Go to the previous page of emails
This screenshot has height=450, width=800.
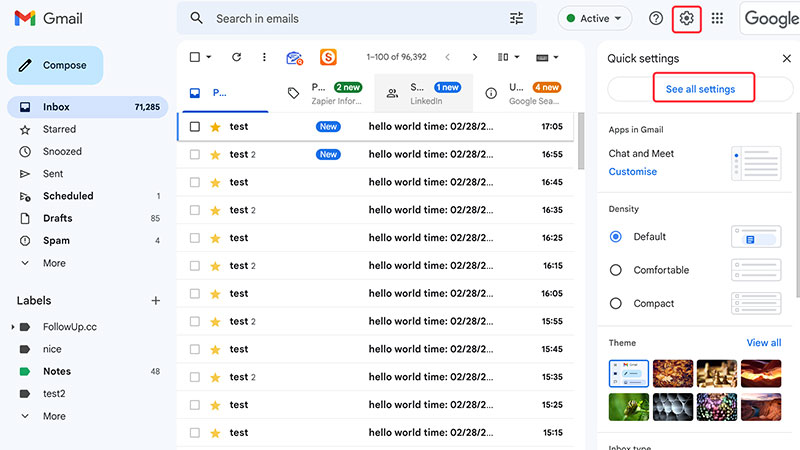click(447, 57)
